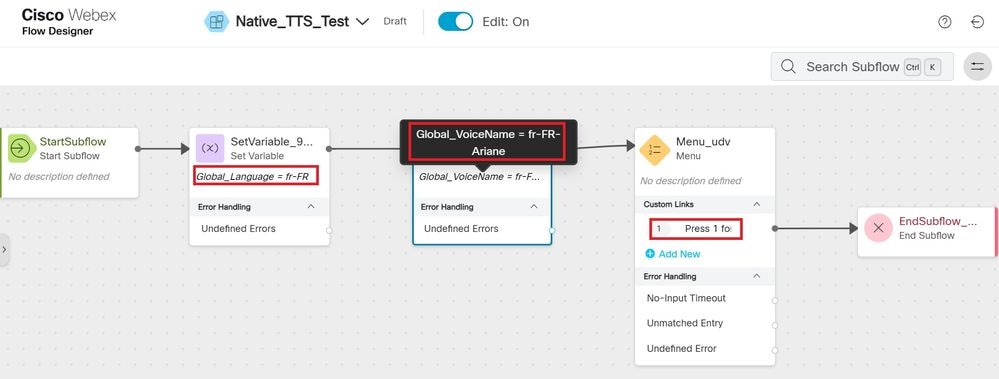Select the StartSubflow node title
This screenshot has height=379, width=999.
[73, 141]
